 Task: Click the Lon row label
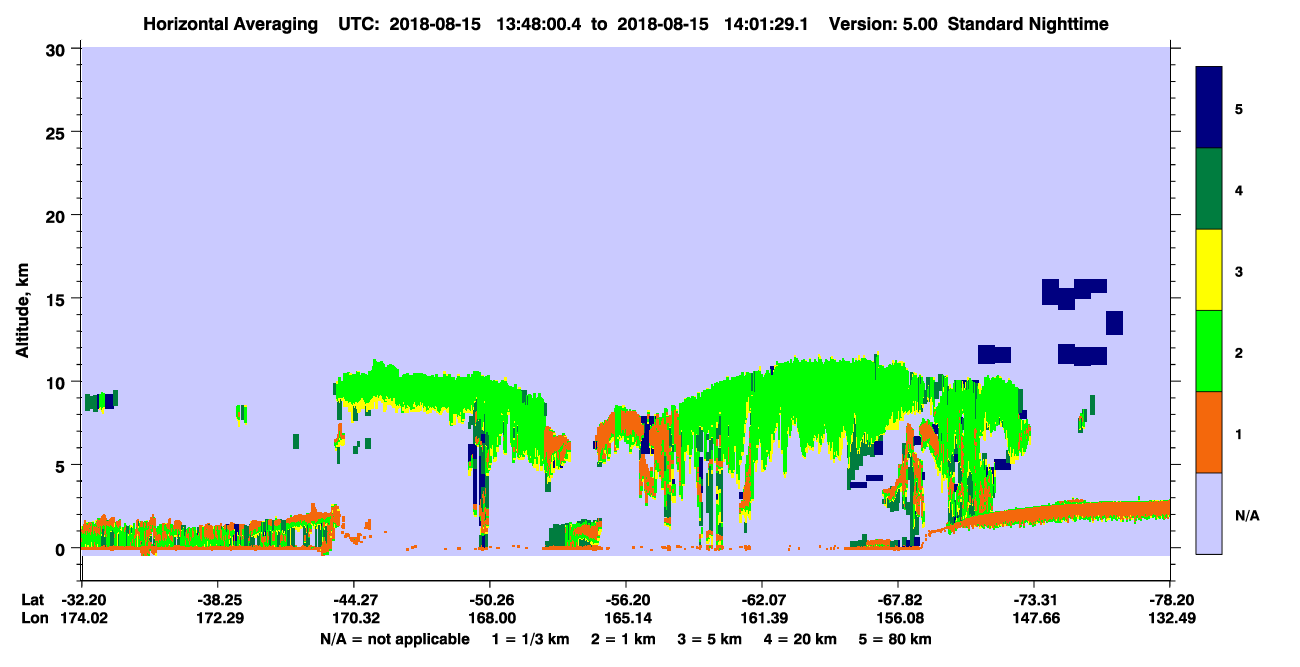pos(34,618)
